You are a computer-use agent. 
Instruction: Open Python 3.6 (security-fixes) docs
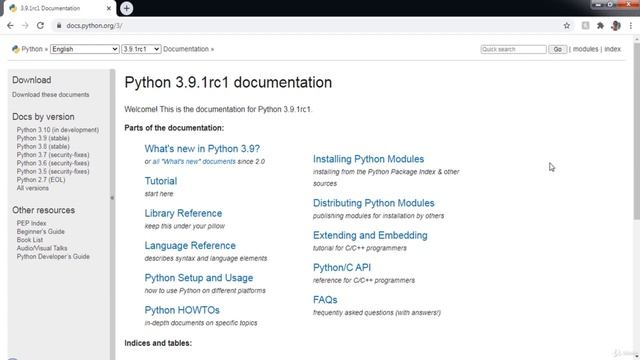click(x=53, y=163)
